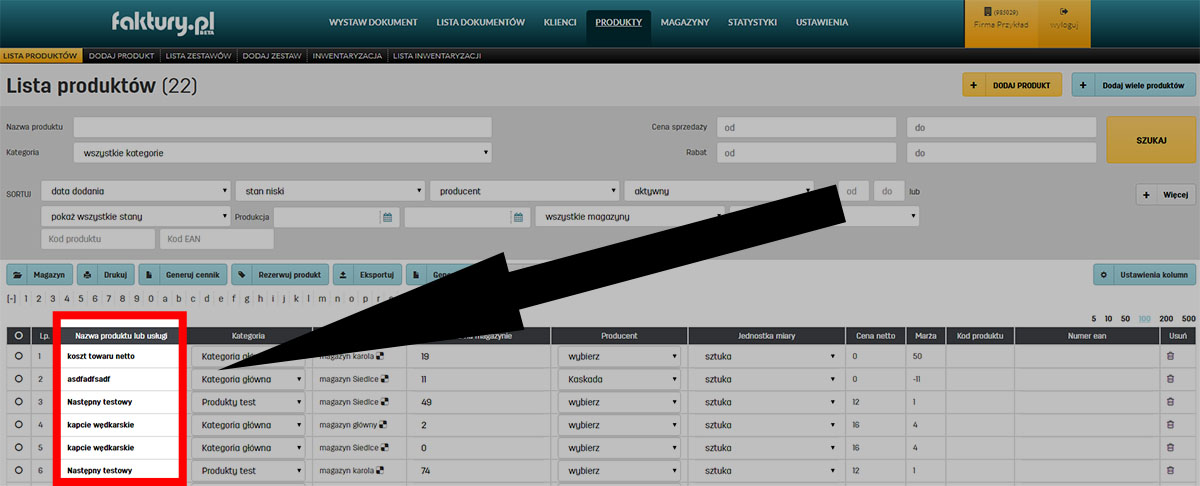
Task: Select radio button for row 3 product
Action: 18,402
